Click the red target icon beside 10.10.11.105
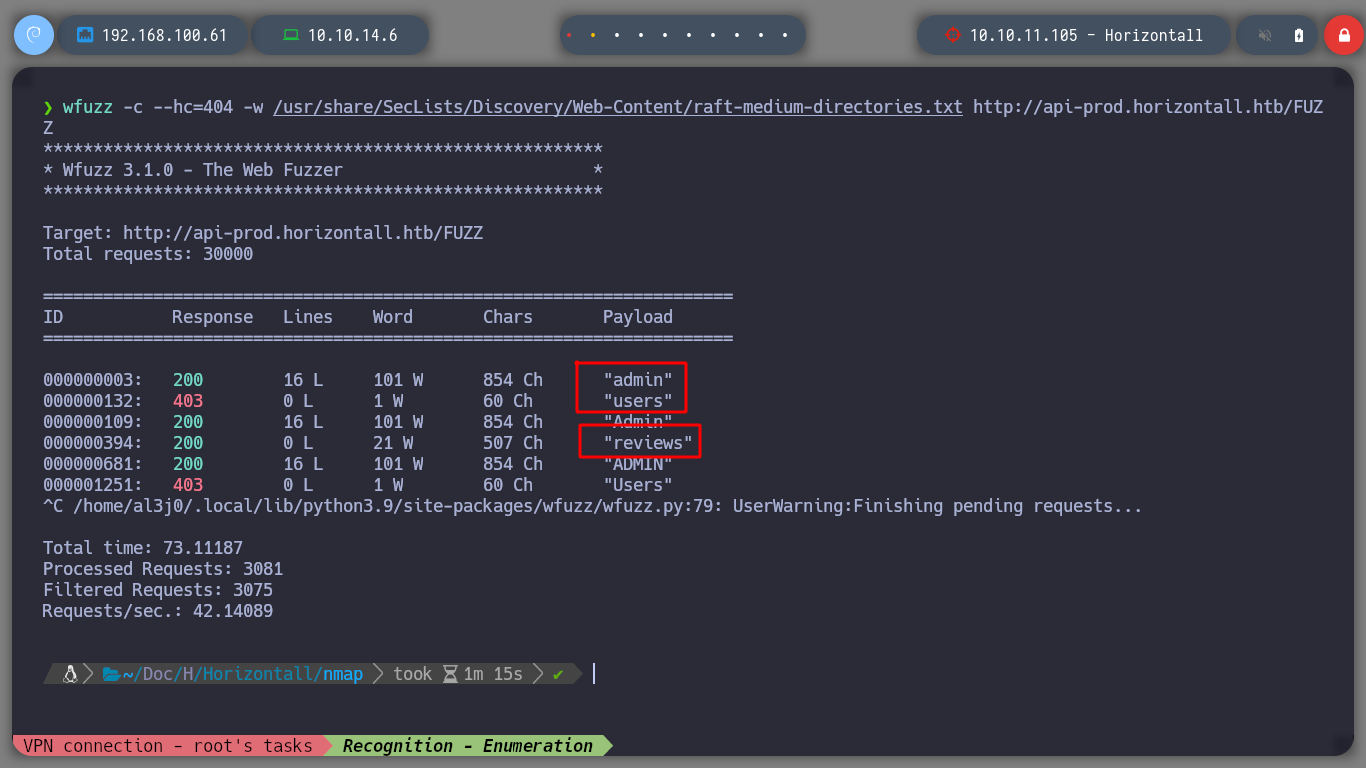1366x768 pixels. [952, 35]
